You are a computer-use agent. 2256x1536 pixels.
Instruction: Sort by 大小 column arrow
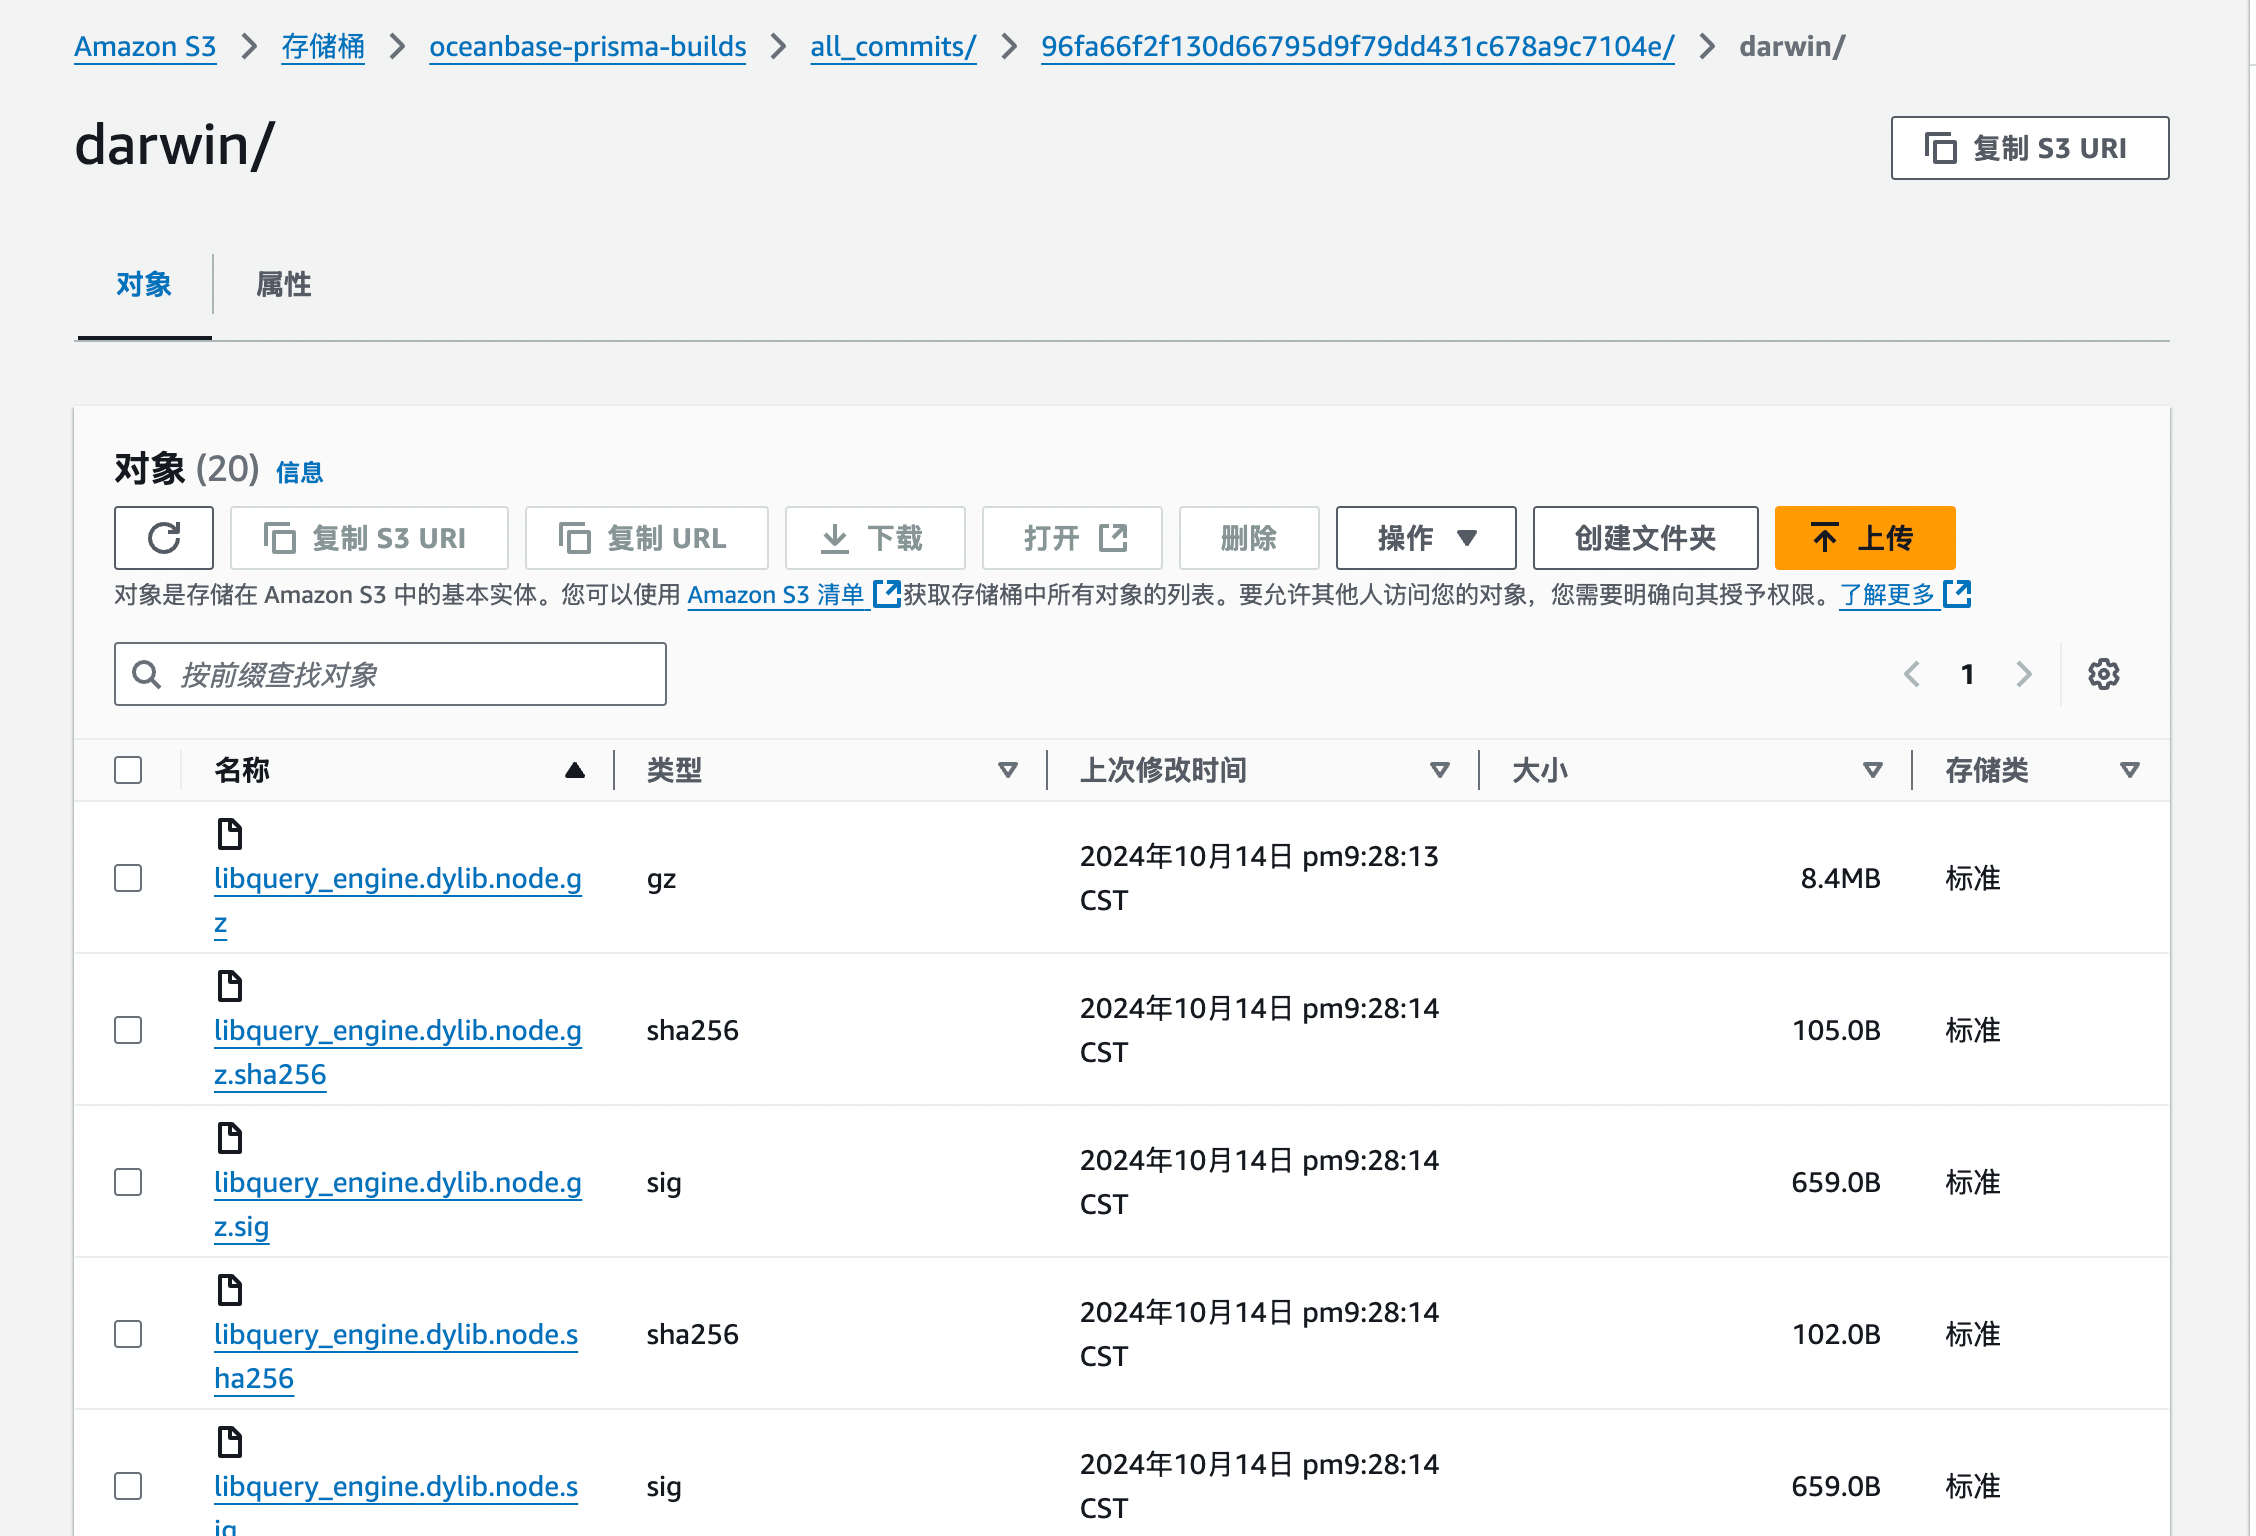pyautogui.click(x=1873, y=770)
